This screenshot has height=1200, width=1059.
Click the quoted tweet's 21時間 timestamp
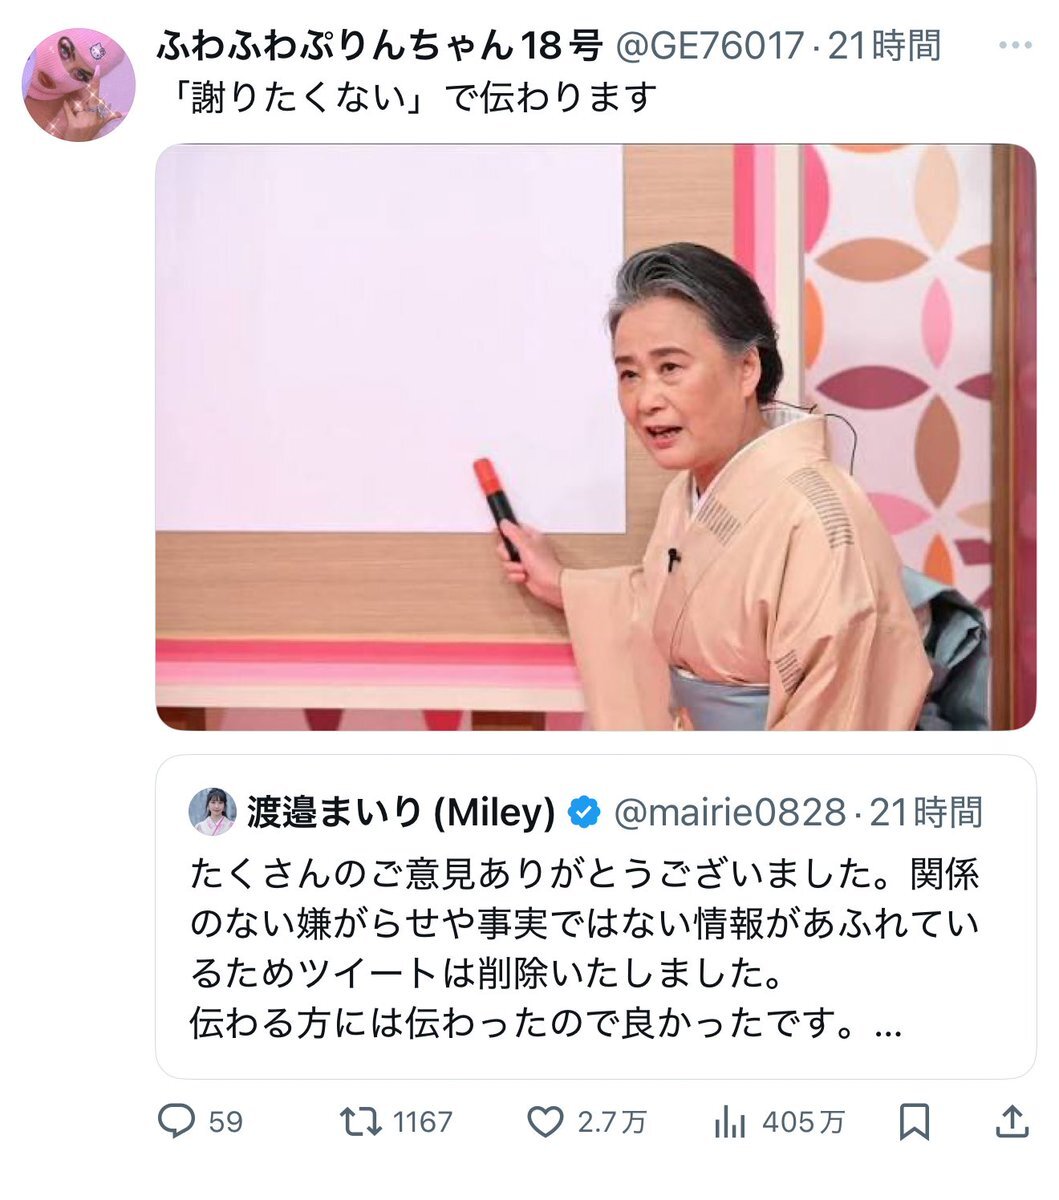point(926,813)
